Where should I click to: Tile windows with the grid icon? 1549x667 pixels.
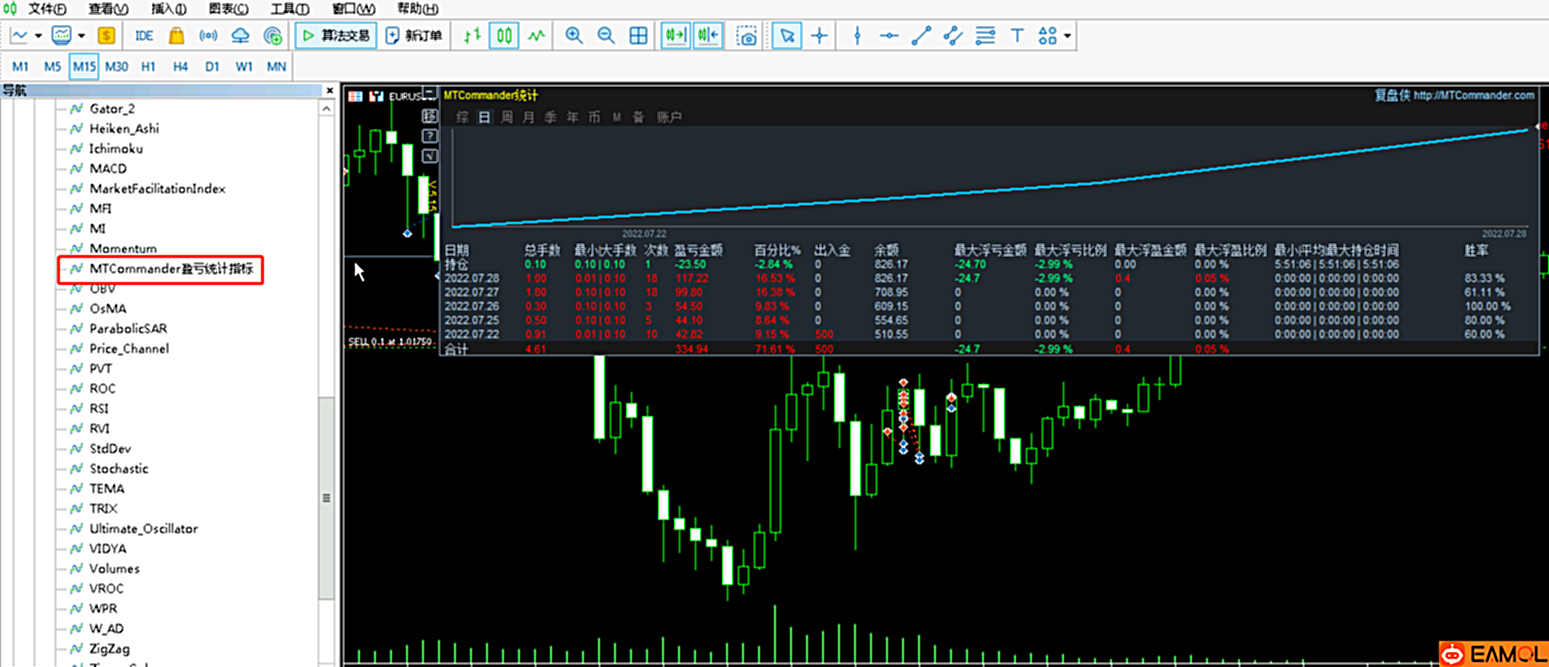[x=638, y=36]
